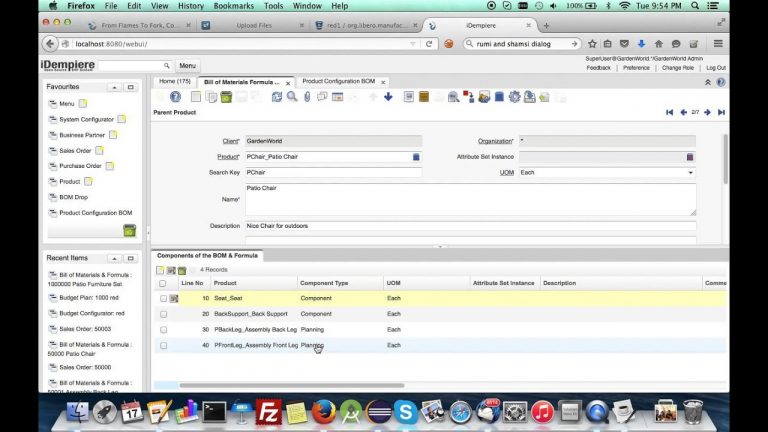The image size is (768, 432).
Task: Click the Search Key field containing PChair
Action: (332, 172)
